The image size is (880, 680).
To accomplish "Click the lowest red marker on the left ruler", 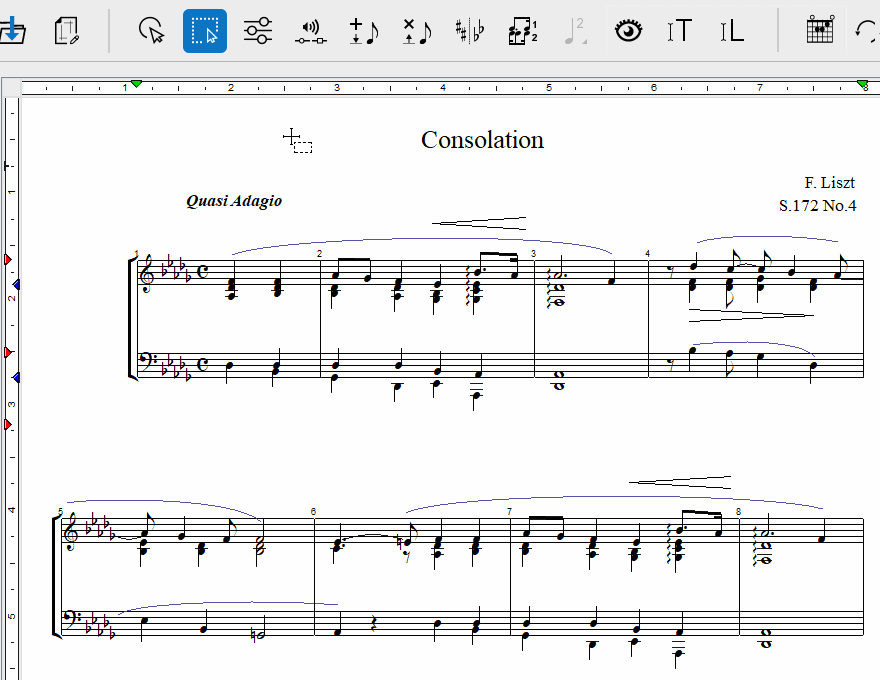I will click(8, 425).
